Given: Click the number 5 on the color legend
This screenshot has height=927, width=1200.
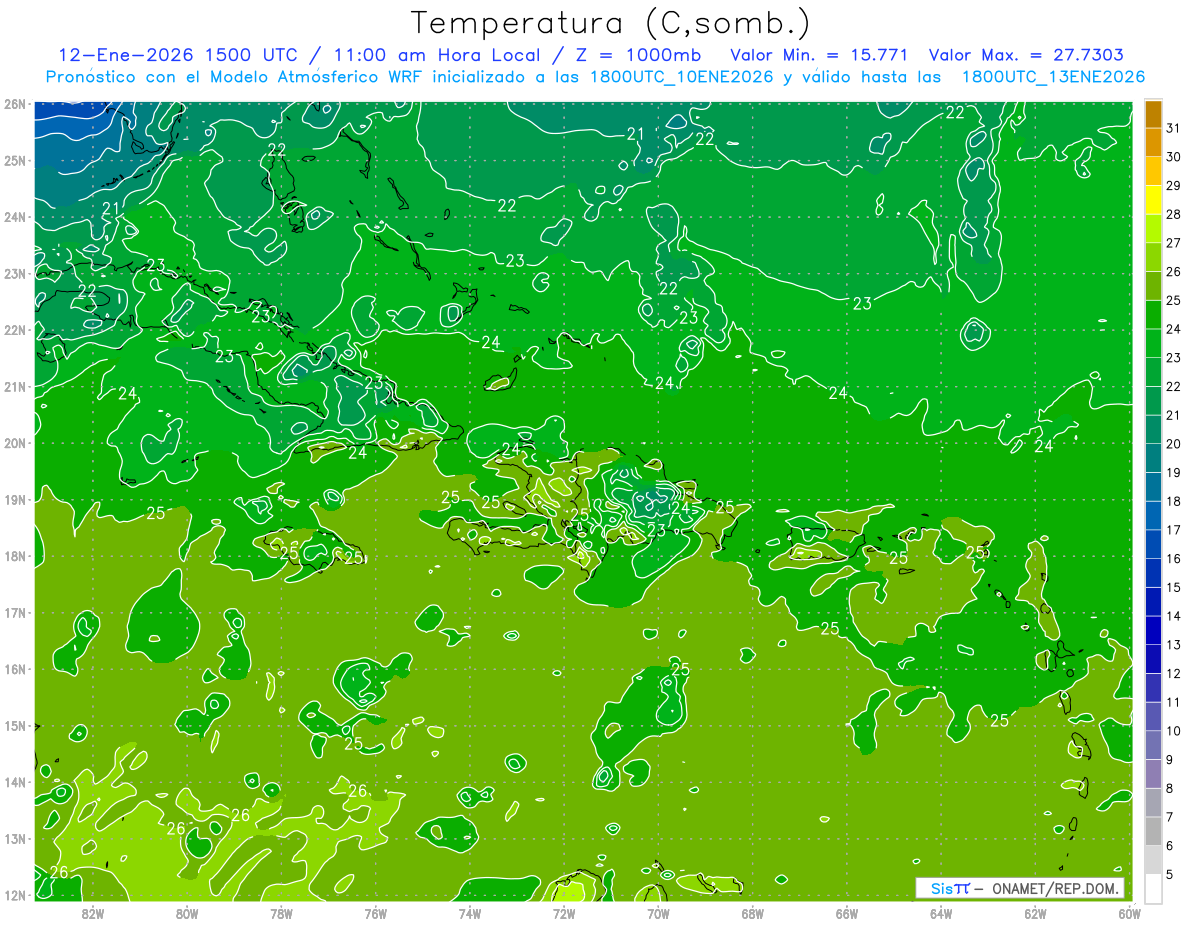Looking at the screenshot, I should (x=1170, y=874).
